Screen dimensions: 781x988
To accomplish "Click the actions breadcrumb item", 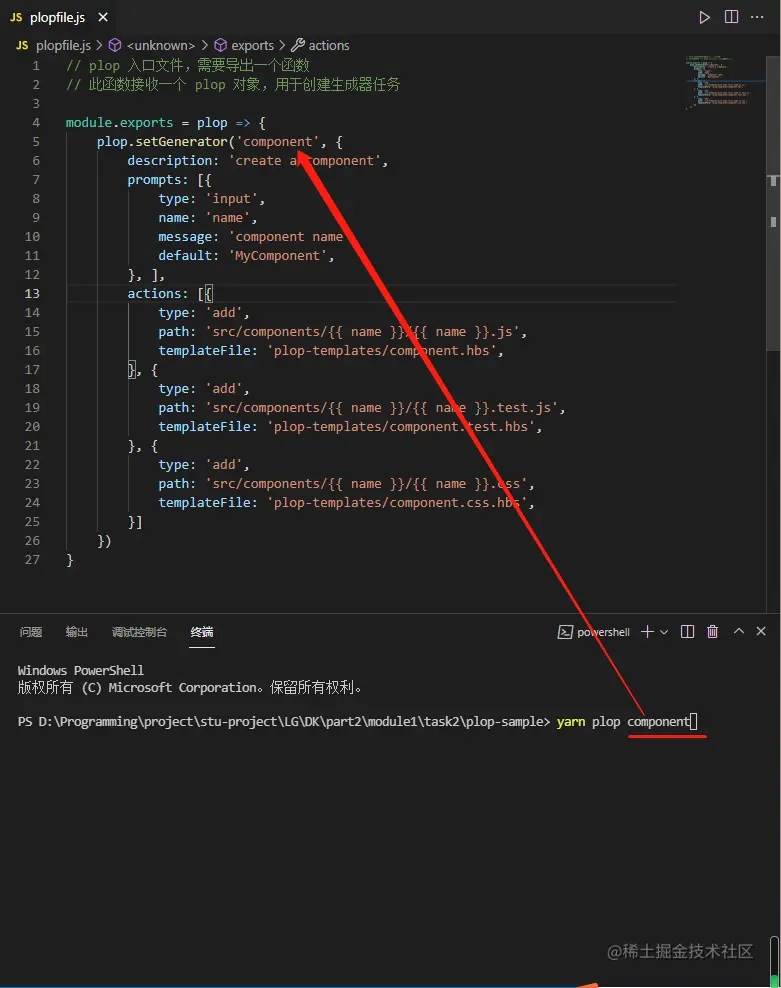I will [x=328, y=45].
